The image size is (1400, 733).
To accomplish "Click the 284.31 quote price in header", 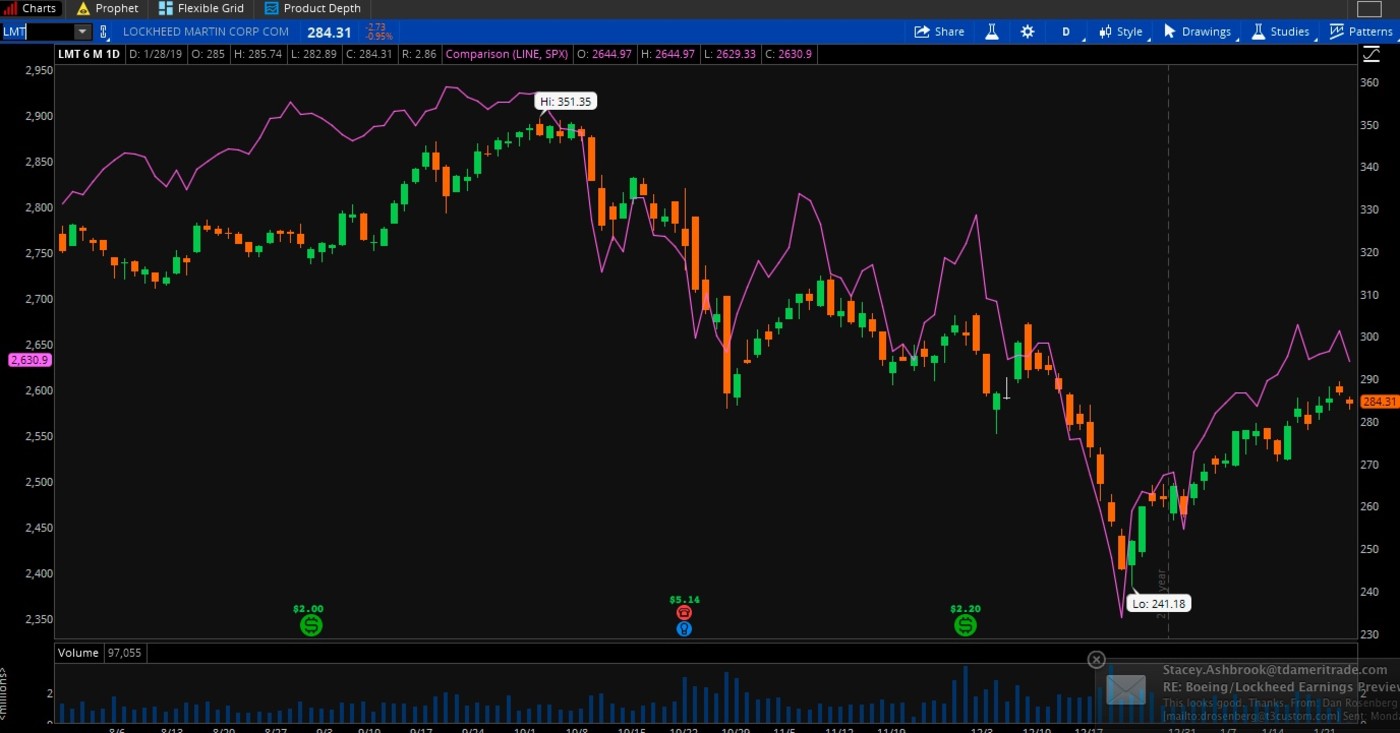I will pos(329,32).
